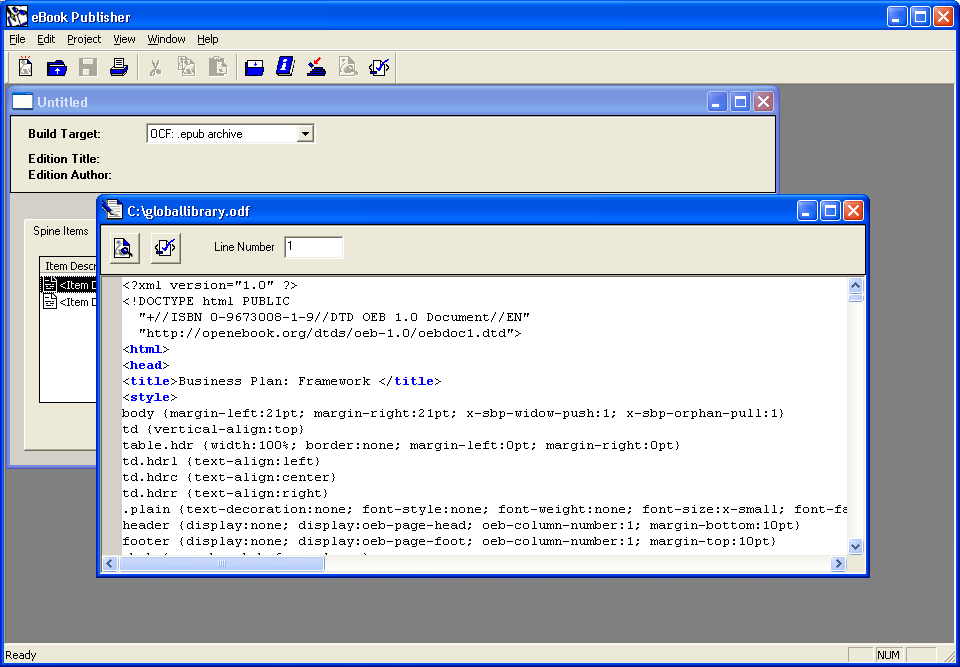Viewport: 960px width, 667px height.
Task: Open the View menu
Action: pos(124,39)
